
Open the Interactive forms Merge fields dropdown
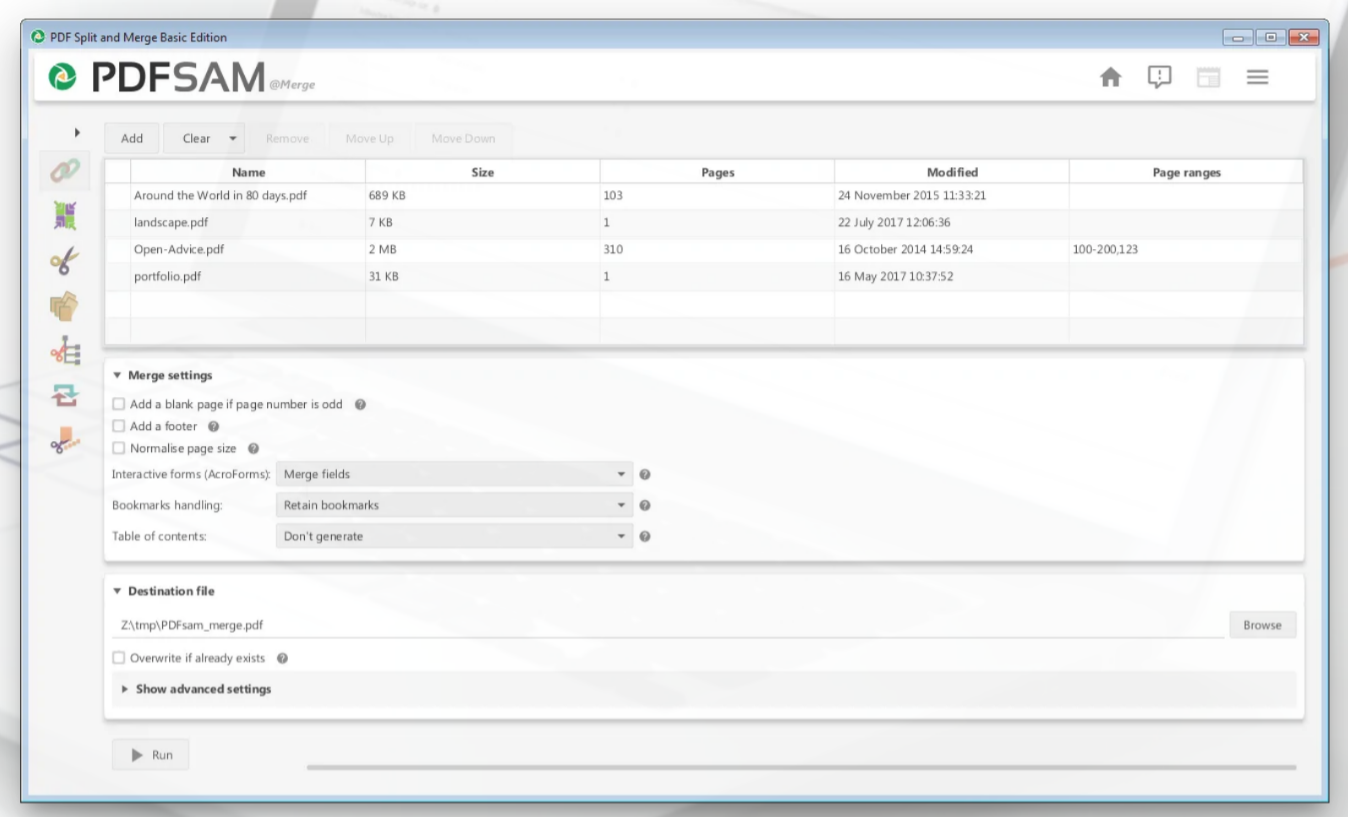click(x=454, y=475)
